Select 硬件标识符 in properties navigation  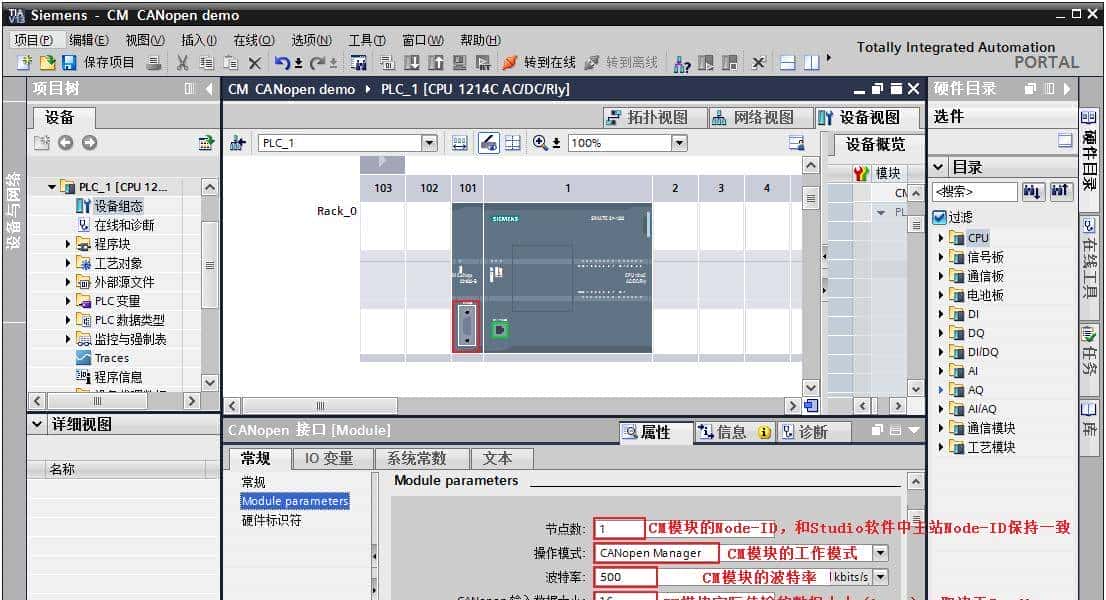(271, 520)
